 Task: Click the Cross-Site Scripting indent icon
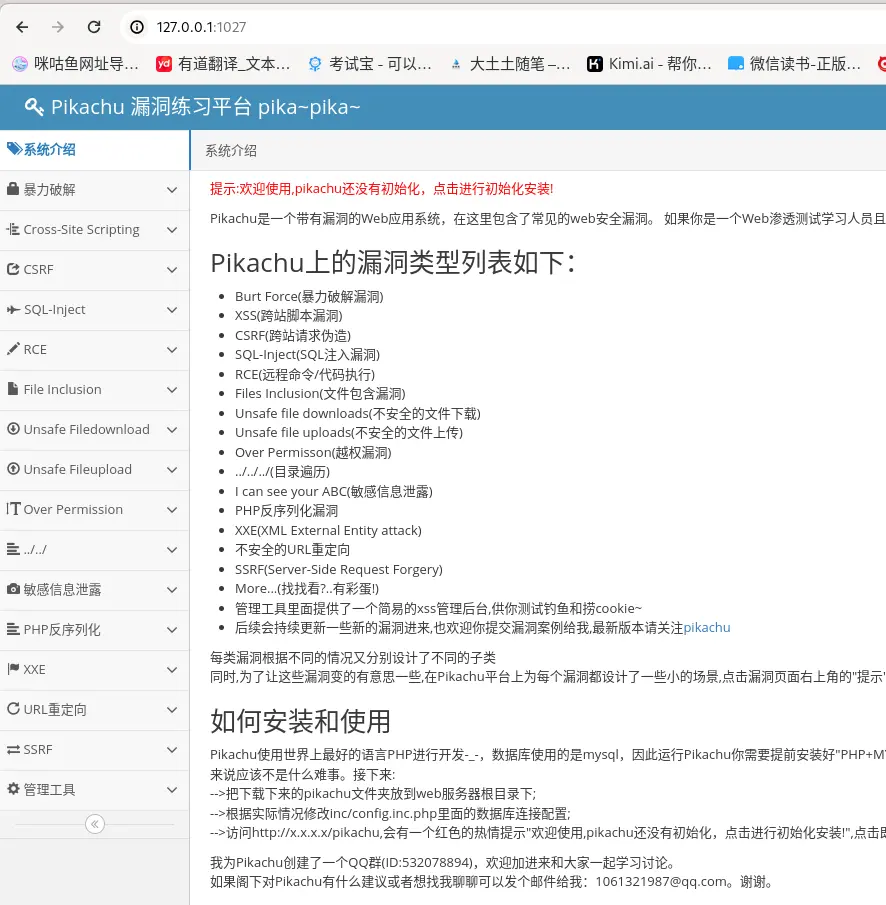point(13,229)
